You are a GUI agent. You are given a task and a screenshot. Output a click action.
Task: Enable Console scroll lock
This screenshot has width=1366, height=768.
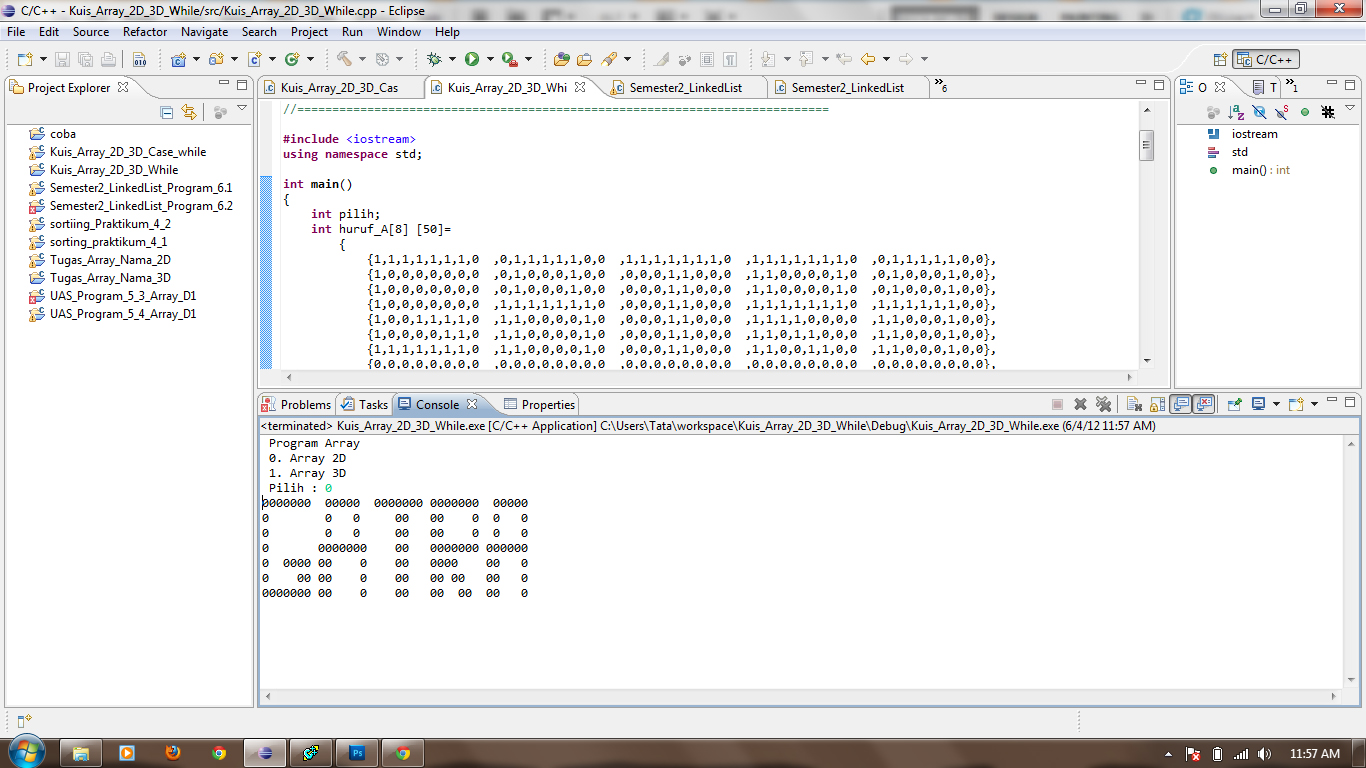coord(1157,404)
